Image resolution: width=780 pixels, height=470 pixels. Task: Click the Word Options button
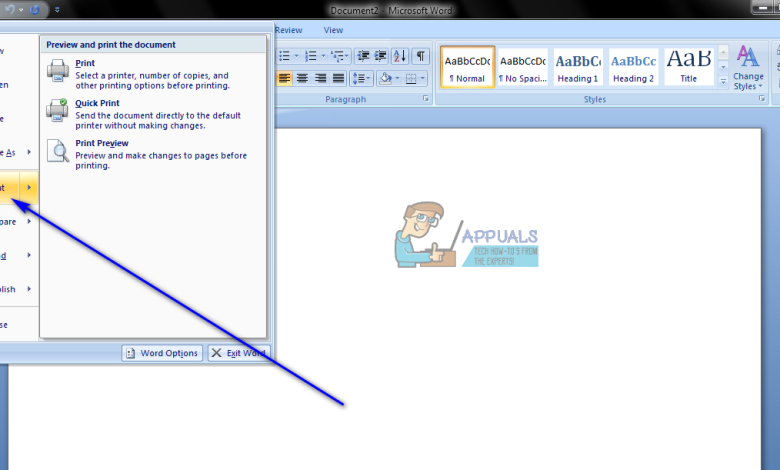tap(162, 353)
